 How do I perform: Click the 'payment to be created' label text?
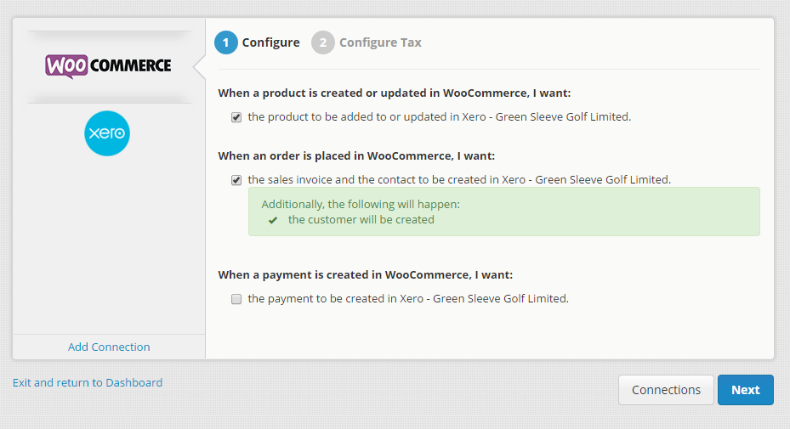click(407, 299)
